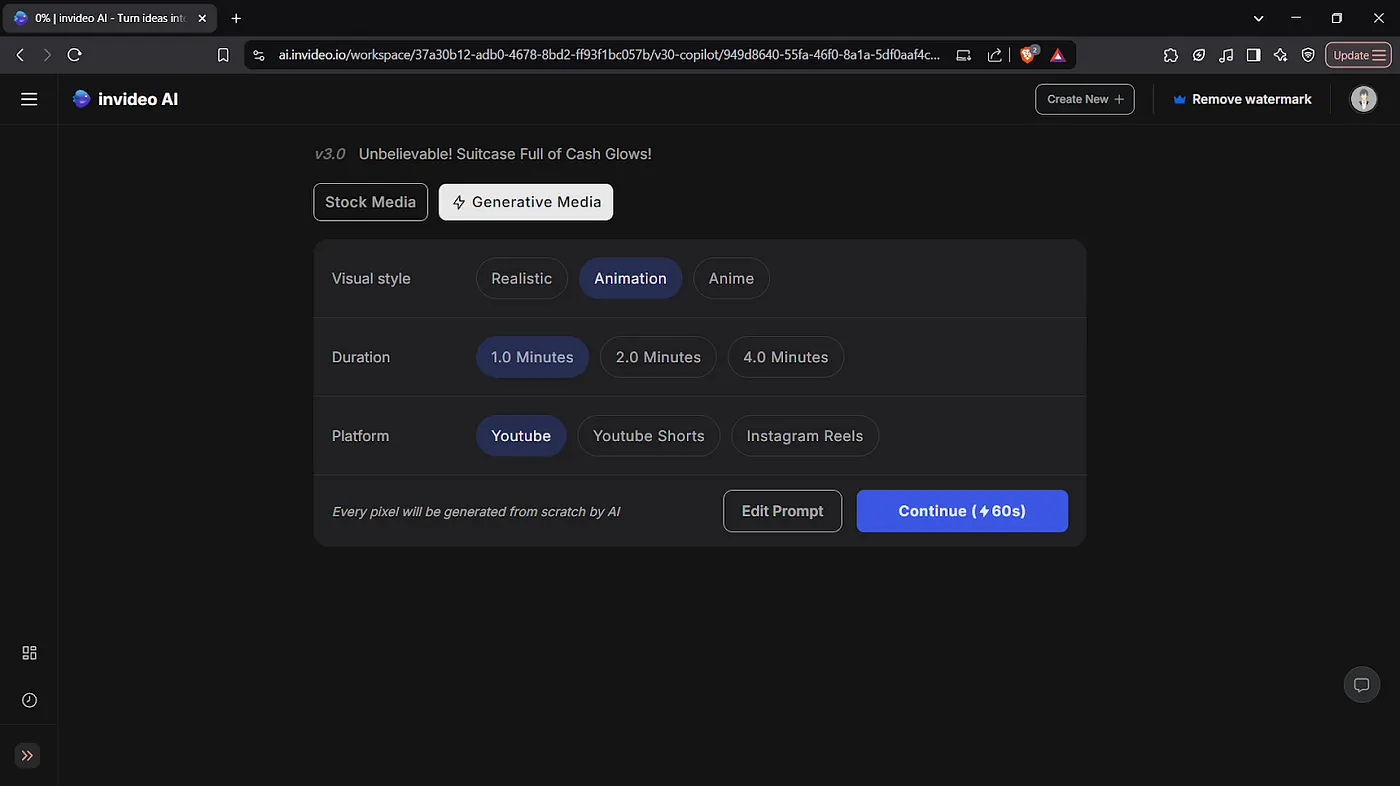Set duration to 2.0 Minutes
Viewport: 1400px width, 786px height.
point(658,357)
